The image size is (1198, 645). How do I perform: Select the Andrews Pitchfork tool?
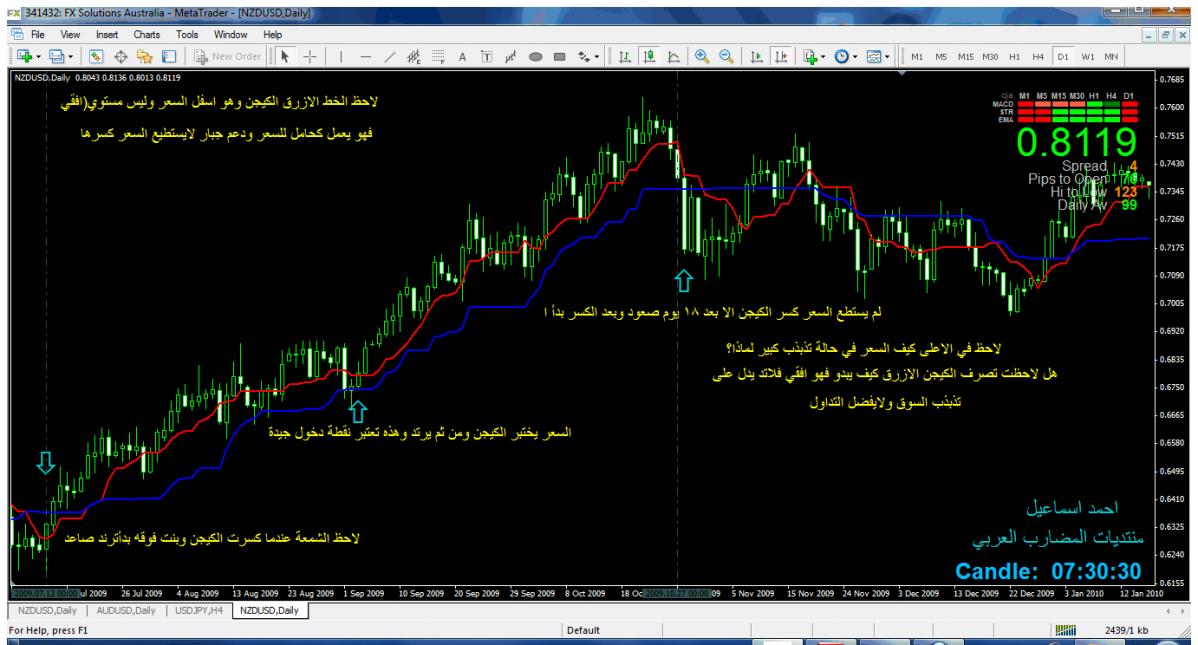point(511,57)
